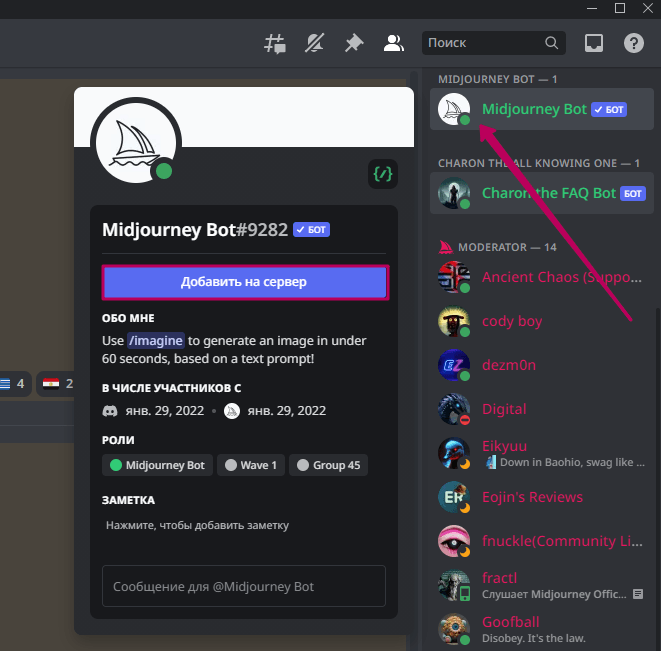Click the /imagine command mention
661x651 pixels.
156,340
